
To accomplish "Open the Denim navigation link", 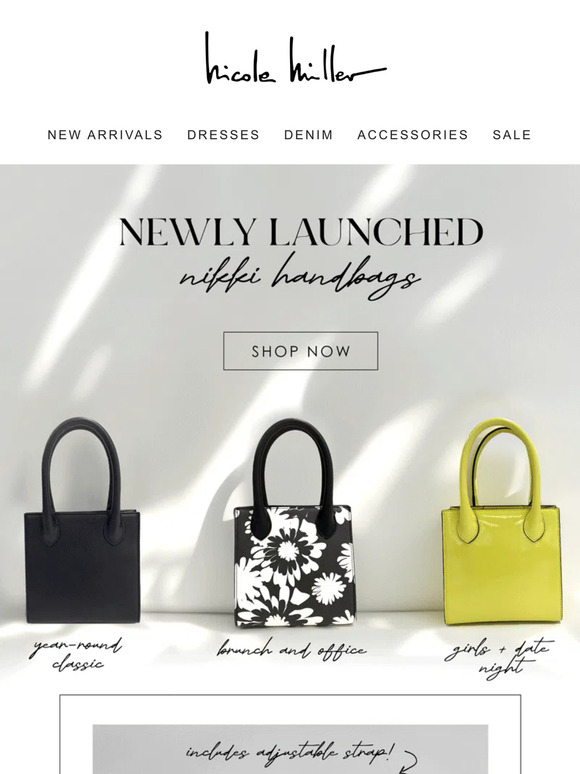I will pyautogui.click(x=309, y=135).
